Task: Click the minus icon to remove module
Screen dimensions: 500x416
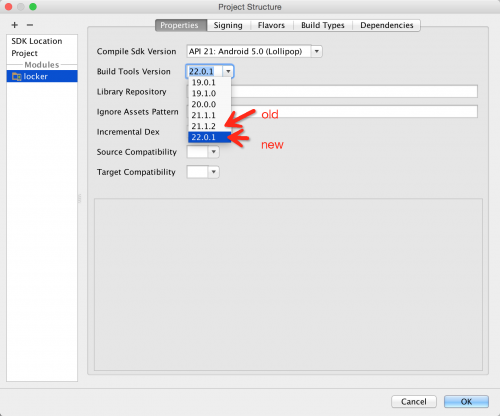Action: [x=30, y=25]
